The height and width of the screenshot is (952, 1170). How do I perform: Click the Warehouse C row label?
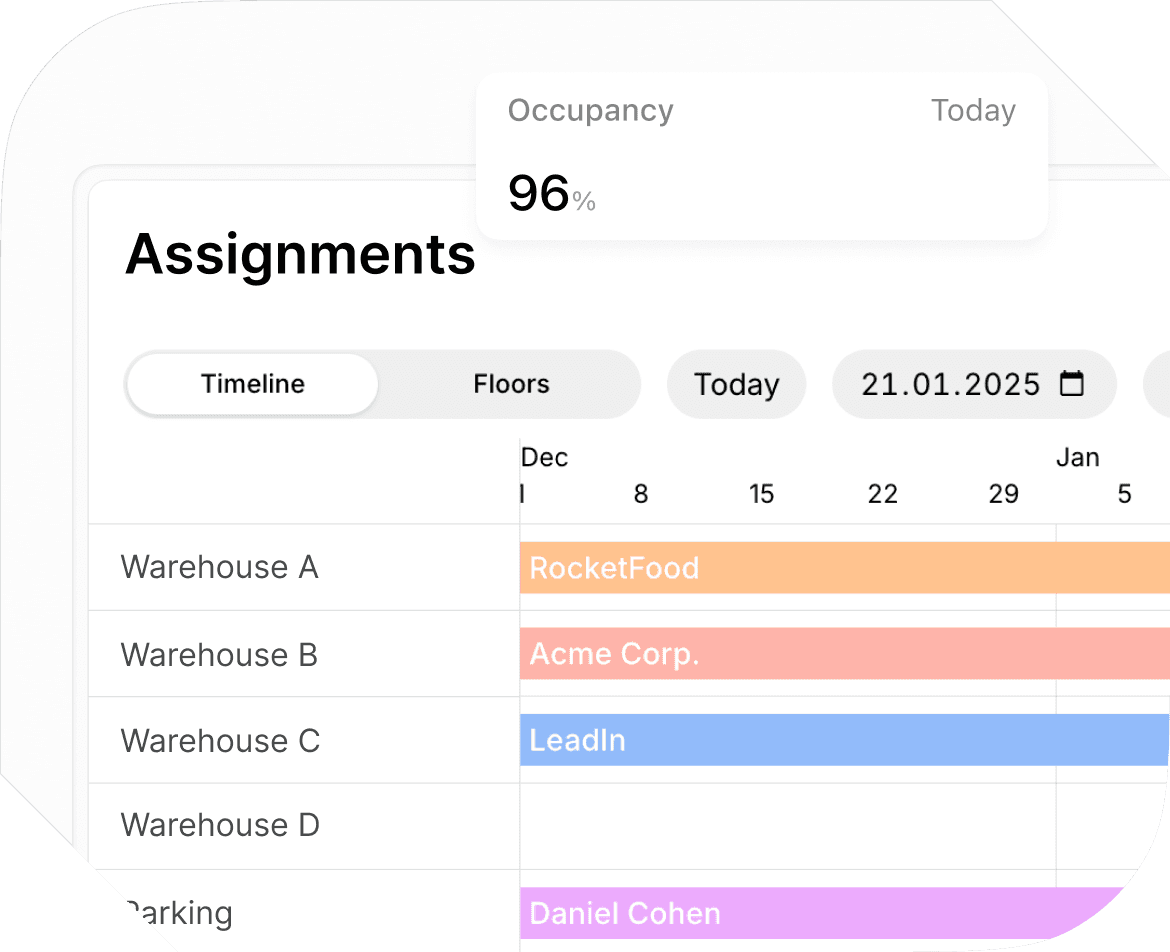(218, 740)
